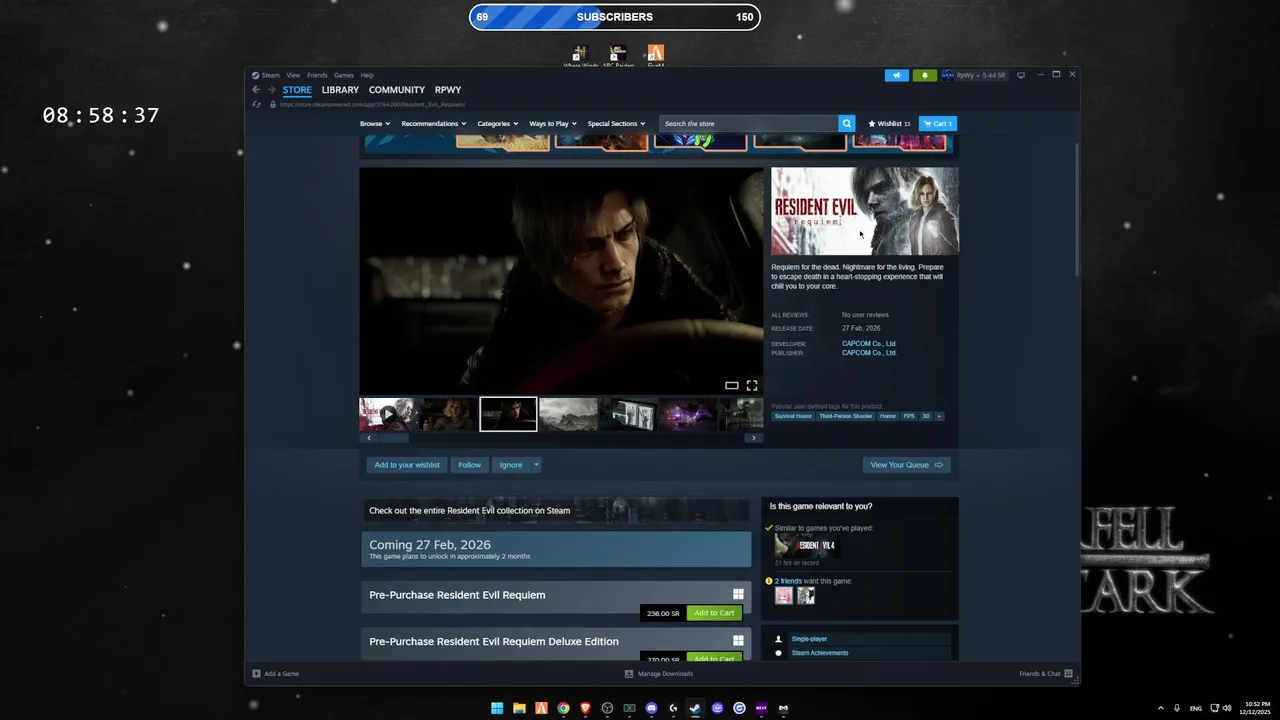Click the Steam forward navigation arrow

click(x=270, y=90)
